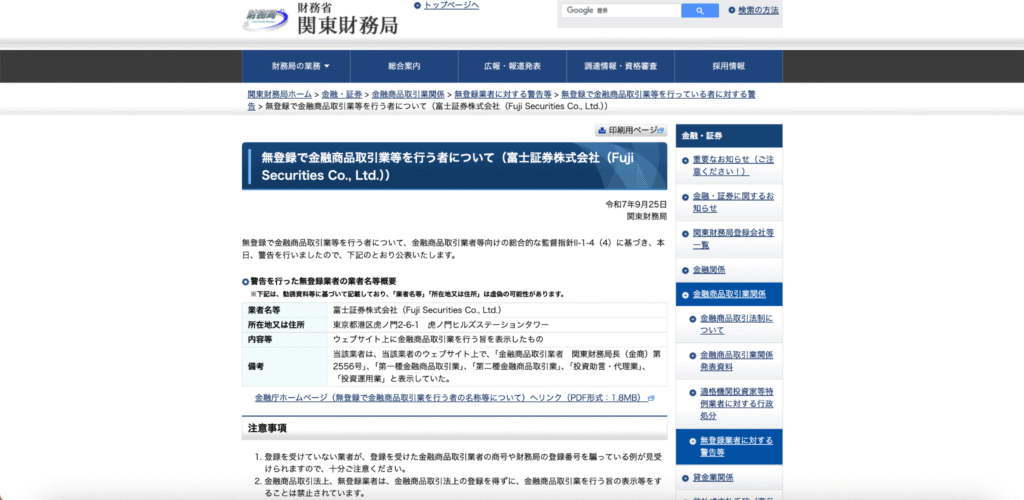This screenshot has width=1024, height=500.
Task: Expand the 財務局の業務 dropdown menu
Action: click(300, 66)
